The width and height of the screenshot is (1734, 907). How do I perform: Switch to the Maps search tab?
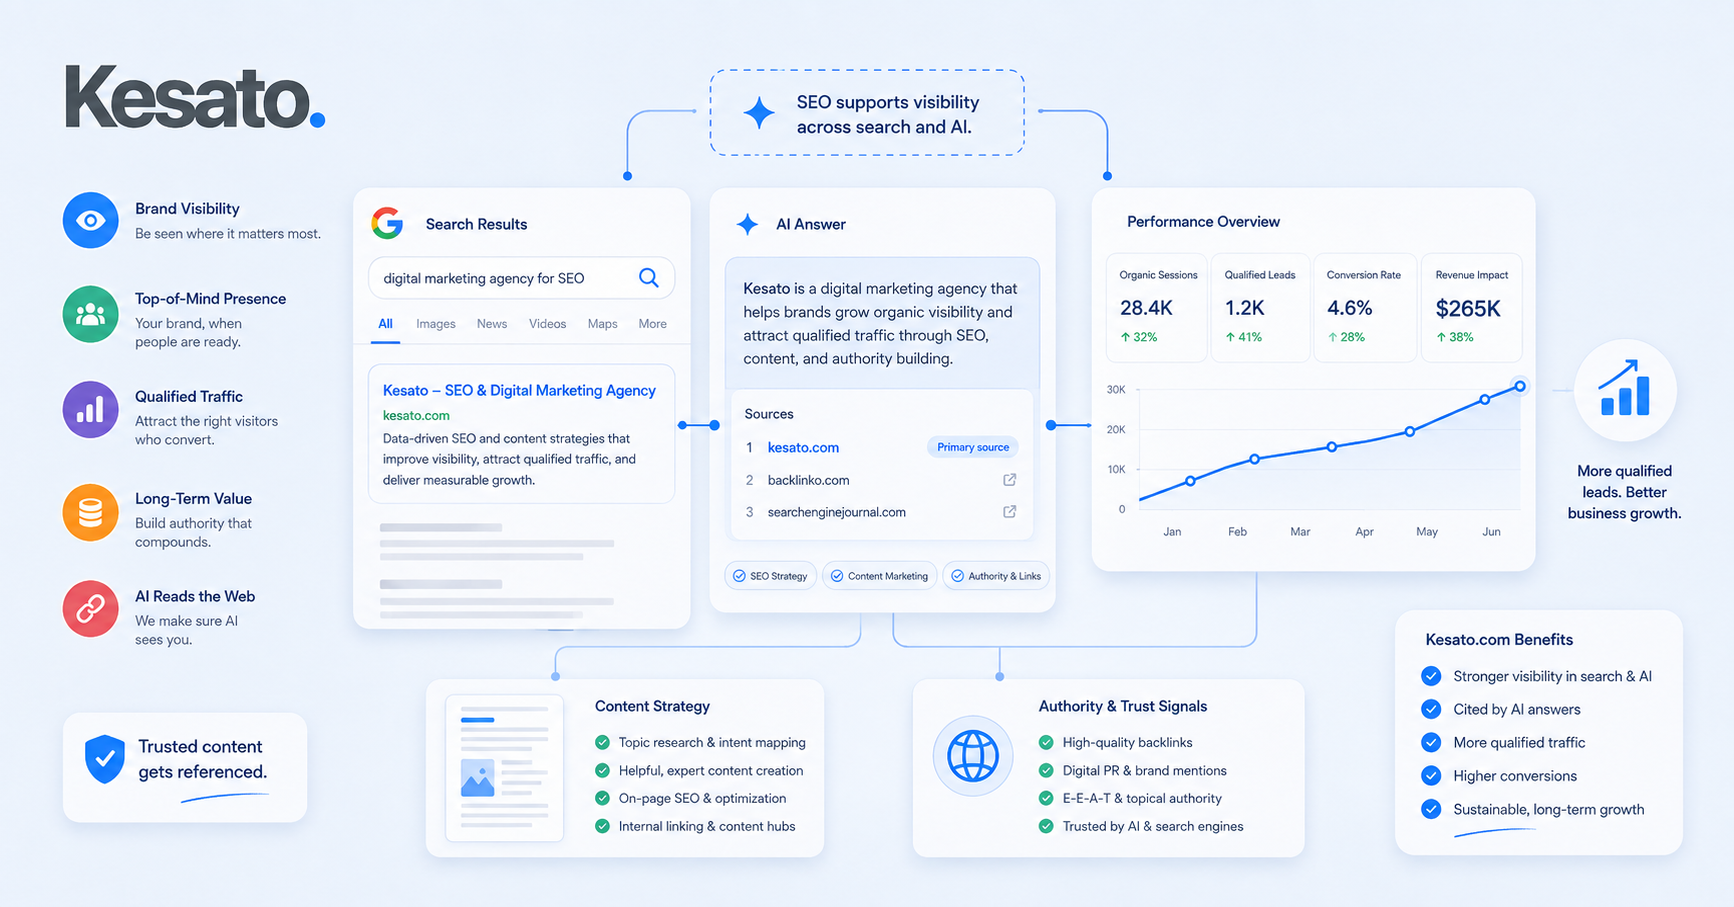pyautogui.click(x=602, y=324)
